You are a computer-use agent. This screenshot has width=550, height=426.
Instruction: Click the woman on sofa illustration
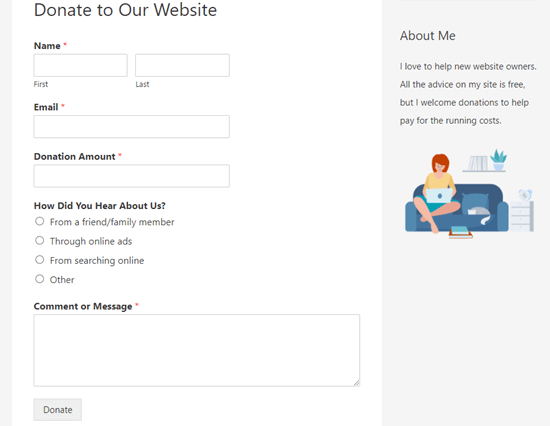(x=469, y=194)
